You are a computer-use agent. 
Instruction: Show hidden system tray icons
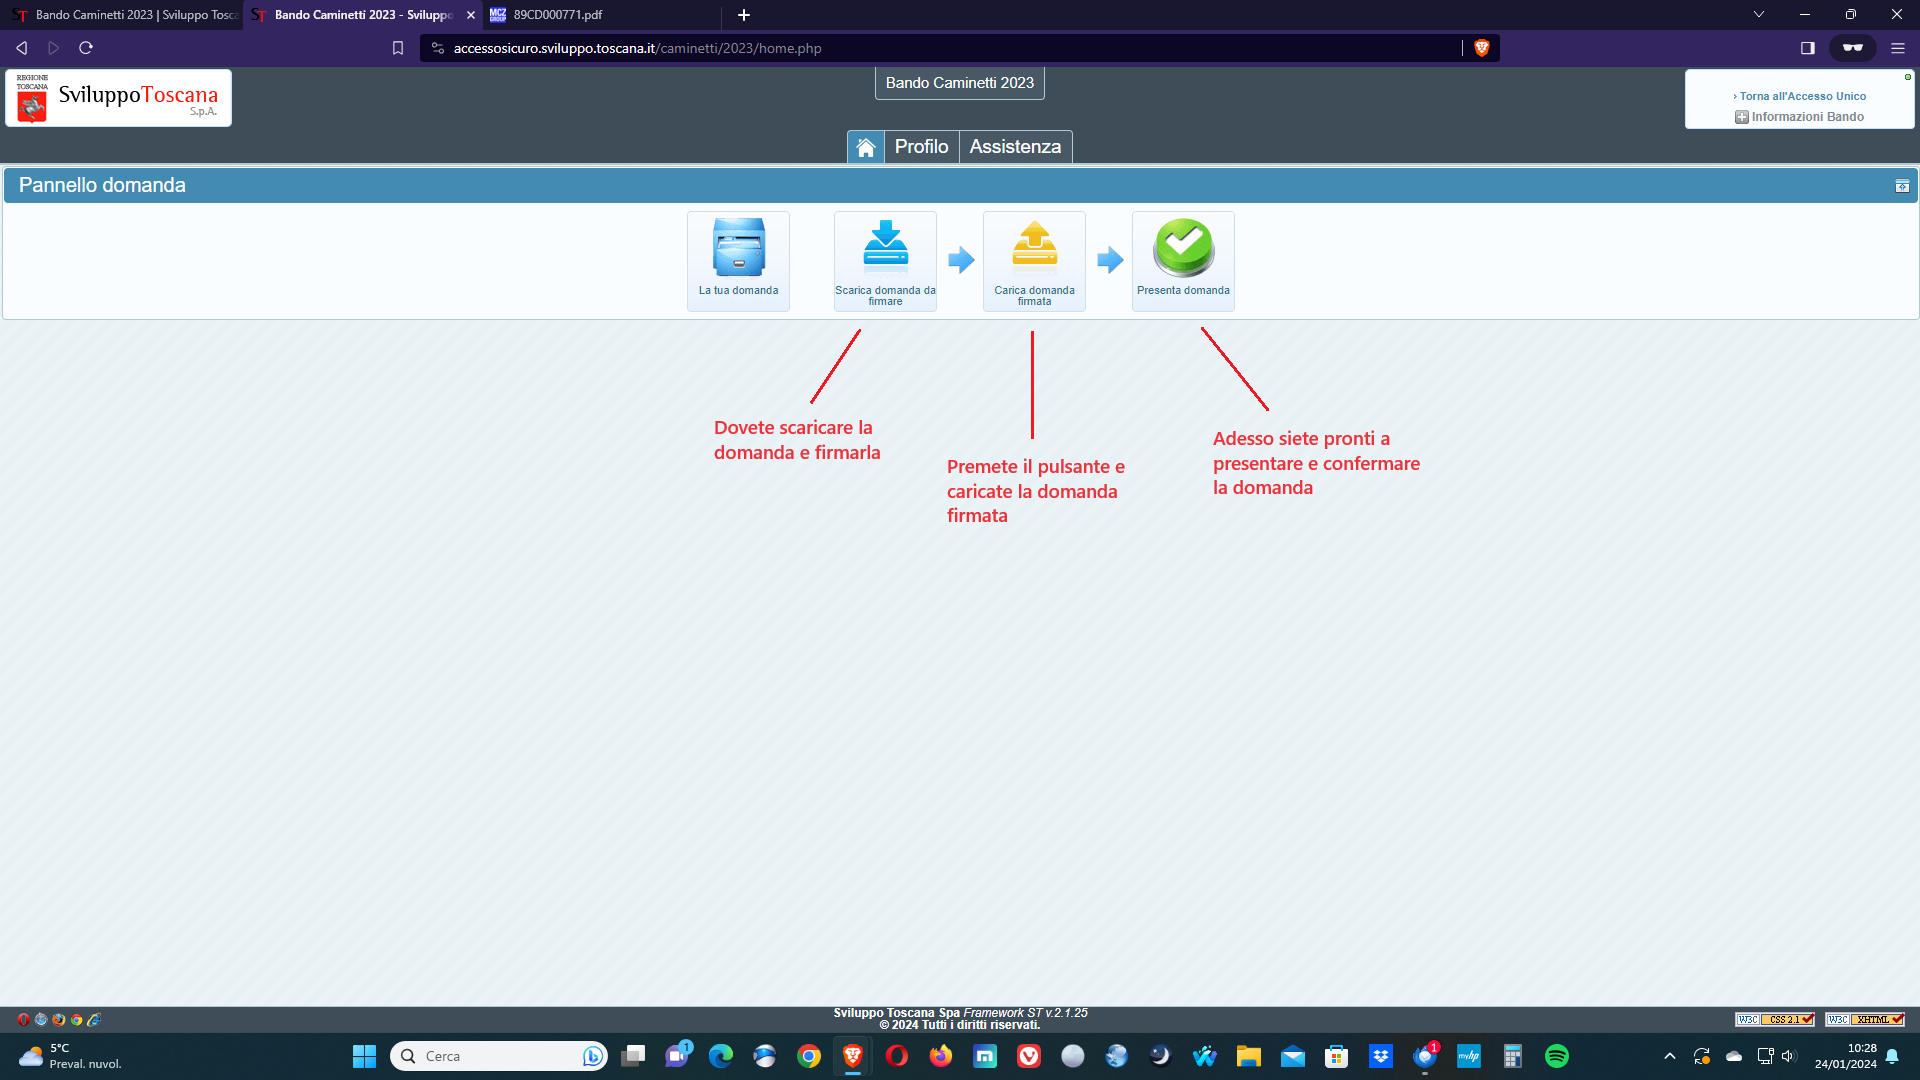(x=1669, y=1056)
